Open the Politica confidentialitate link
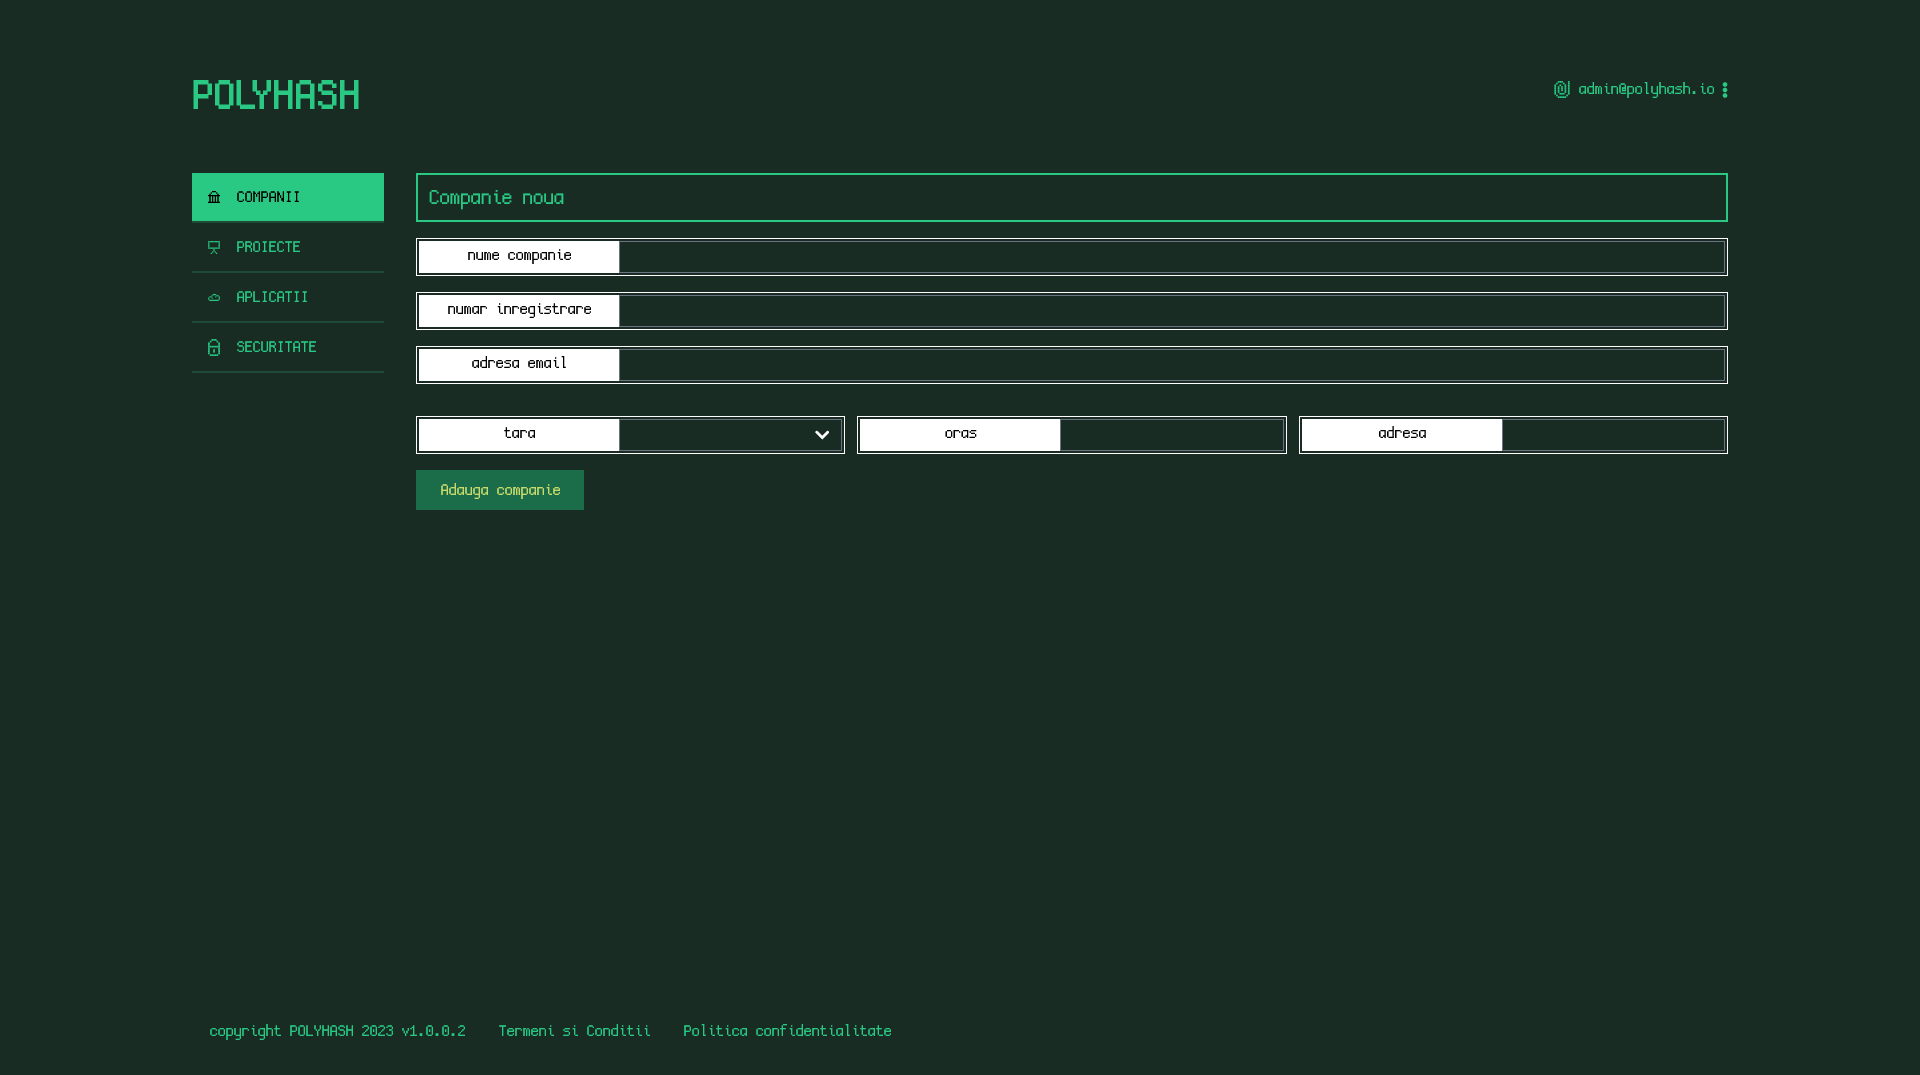This screenshot has height=1075, width=1920. [x=787, y=1031]
